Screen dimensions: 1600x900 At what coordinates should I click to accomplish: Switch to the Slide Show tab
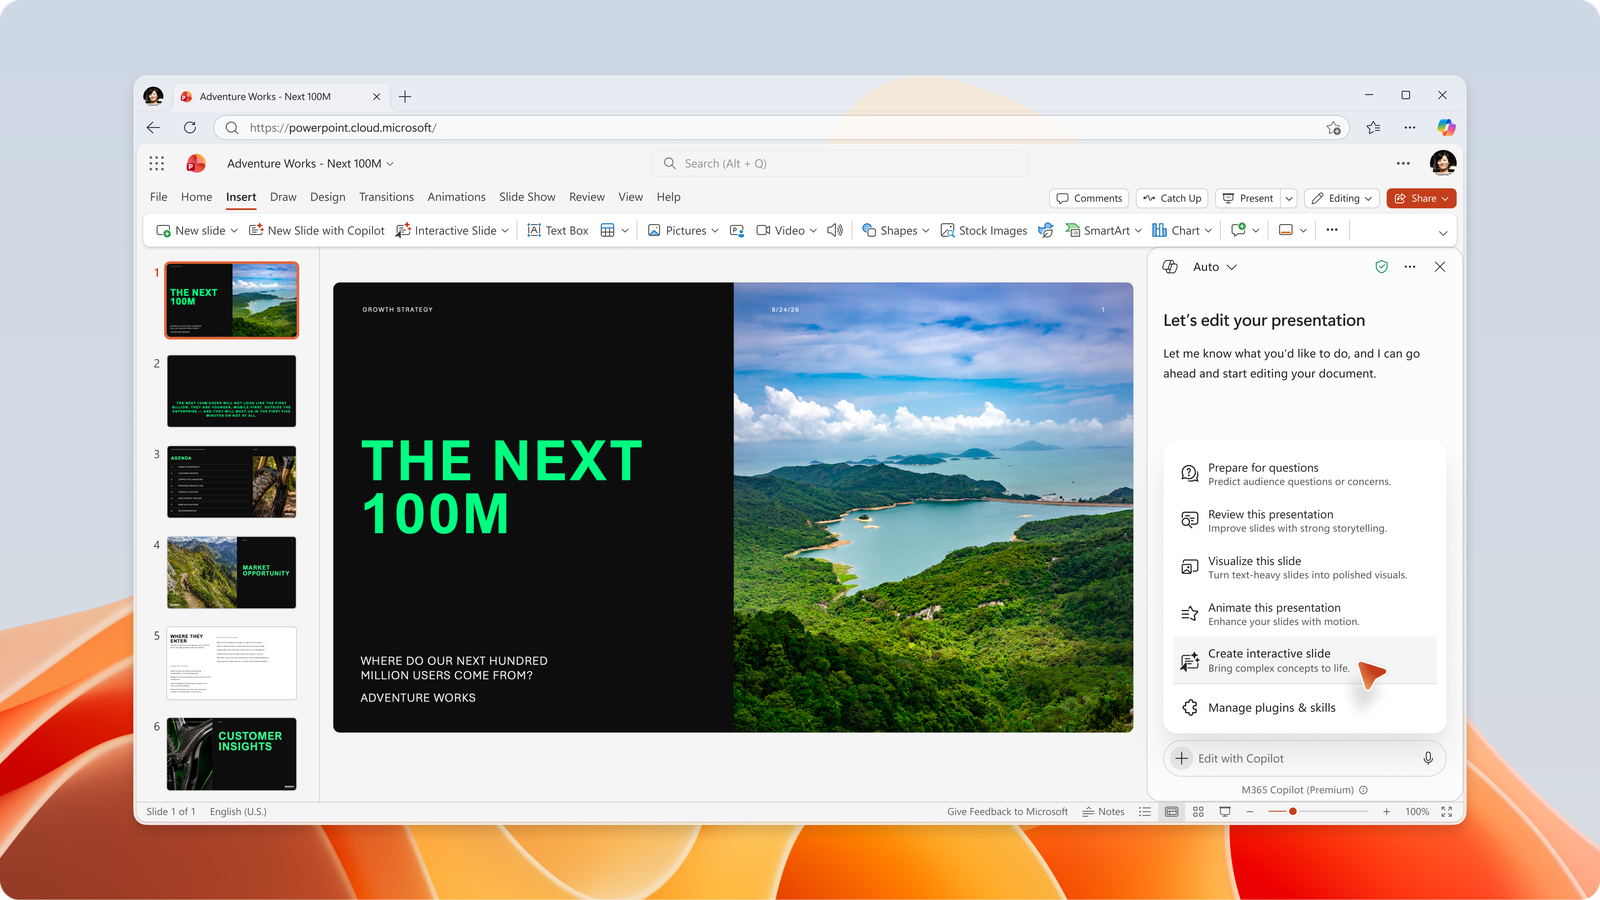tap(527, 197)
